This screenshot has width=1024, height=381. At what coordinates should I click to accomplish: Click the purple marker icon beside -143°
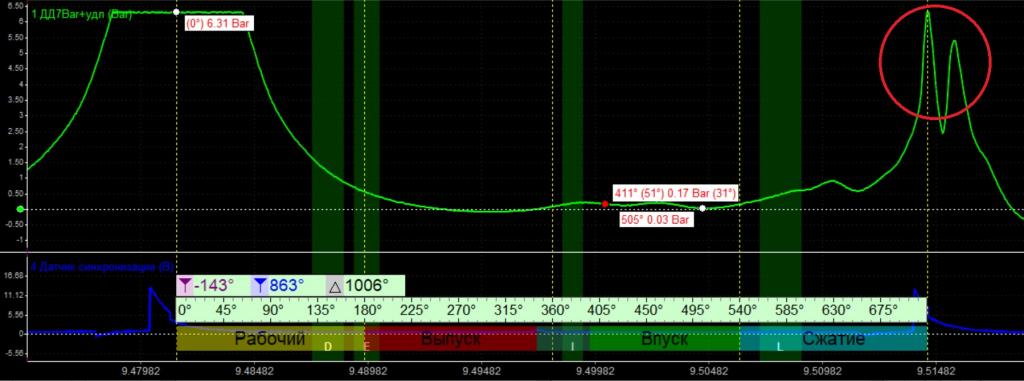click(186, 285)
